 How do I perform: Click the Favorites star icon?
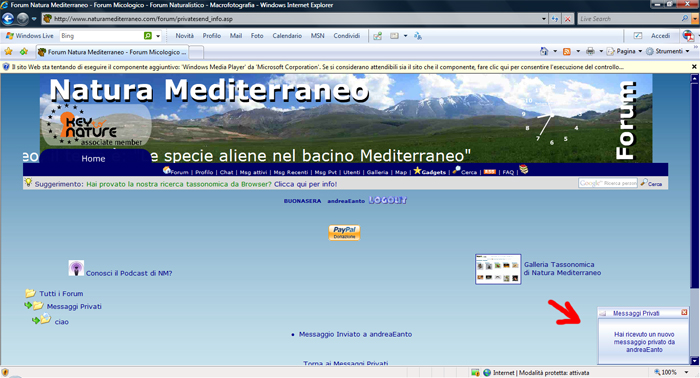[8, 52]
